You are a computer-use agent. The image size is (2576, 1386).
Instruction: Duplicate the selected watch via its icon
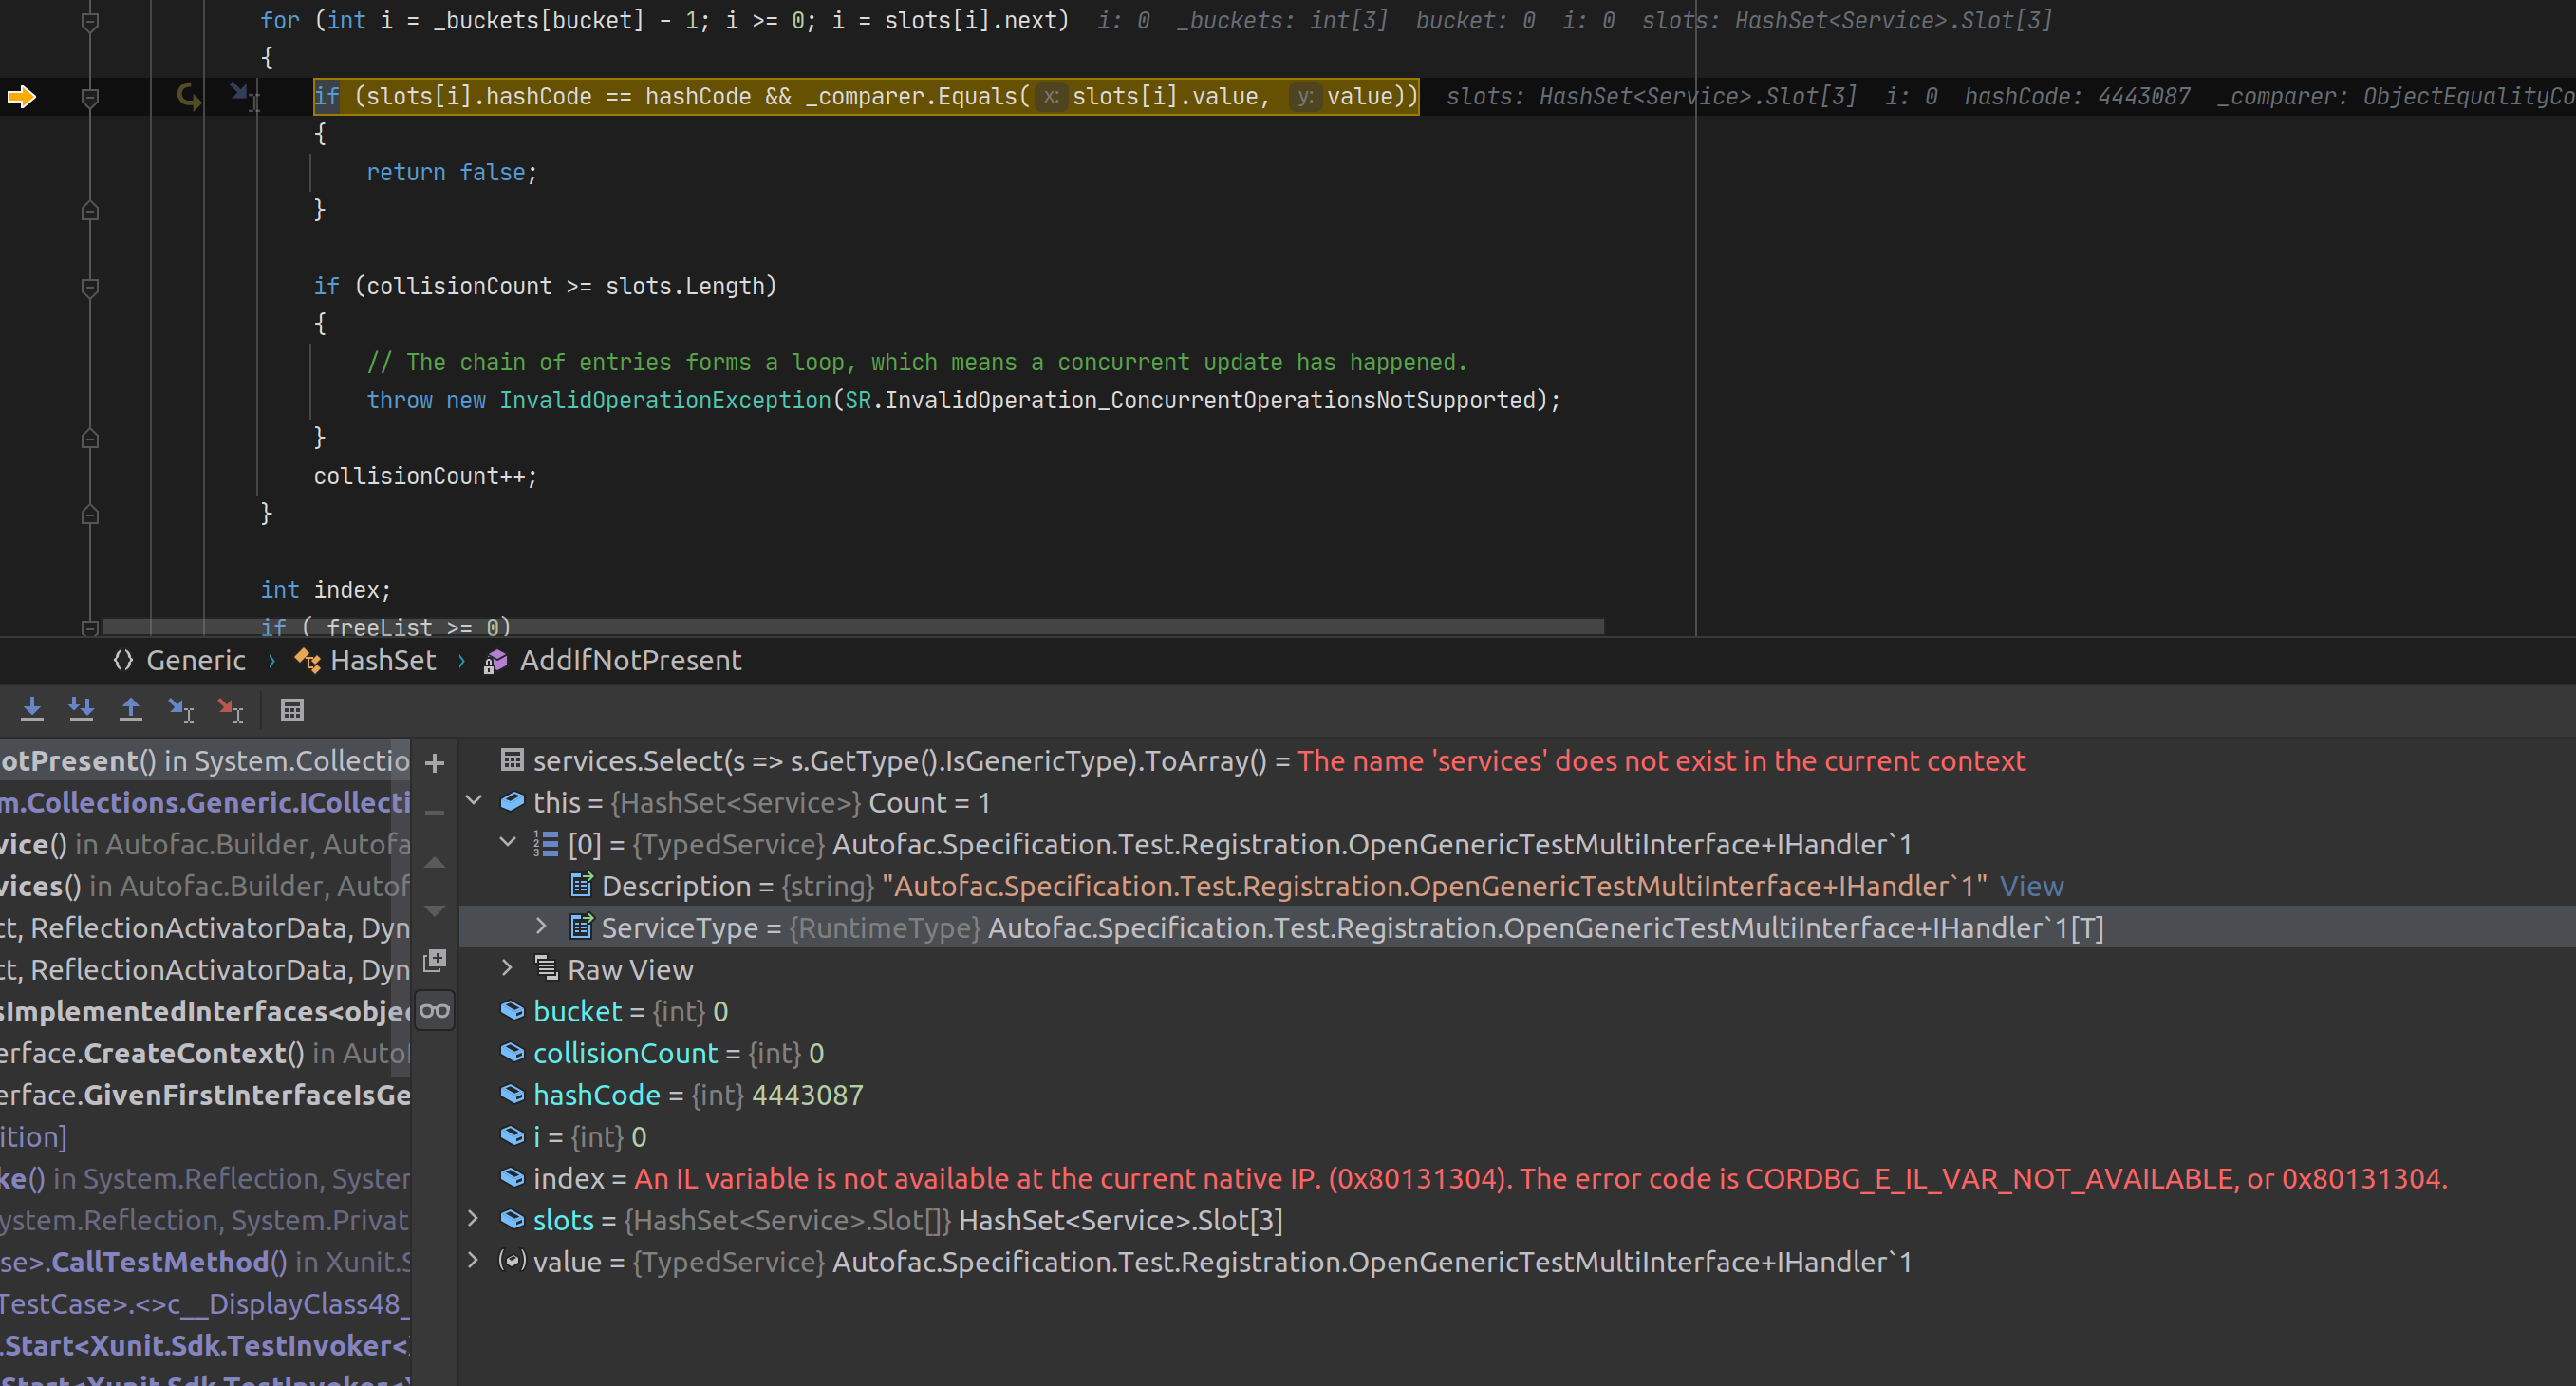pyautogui.click(x=437, y=960)
